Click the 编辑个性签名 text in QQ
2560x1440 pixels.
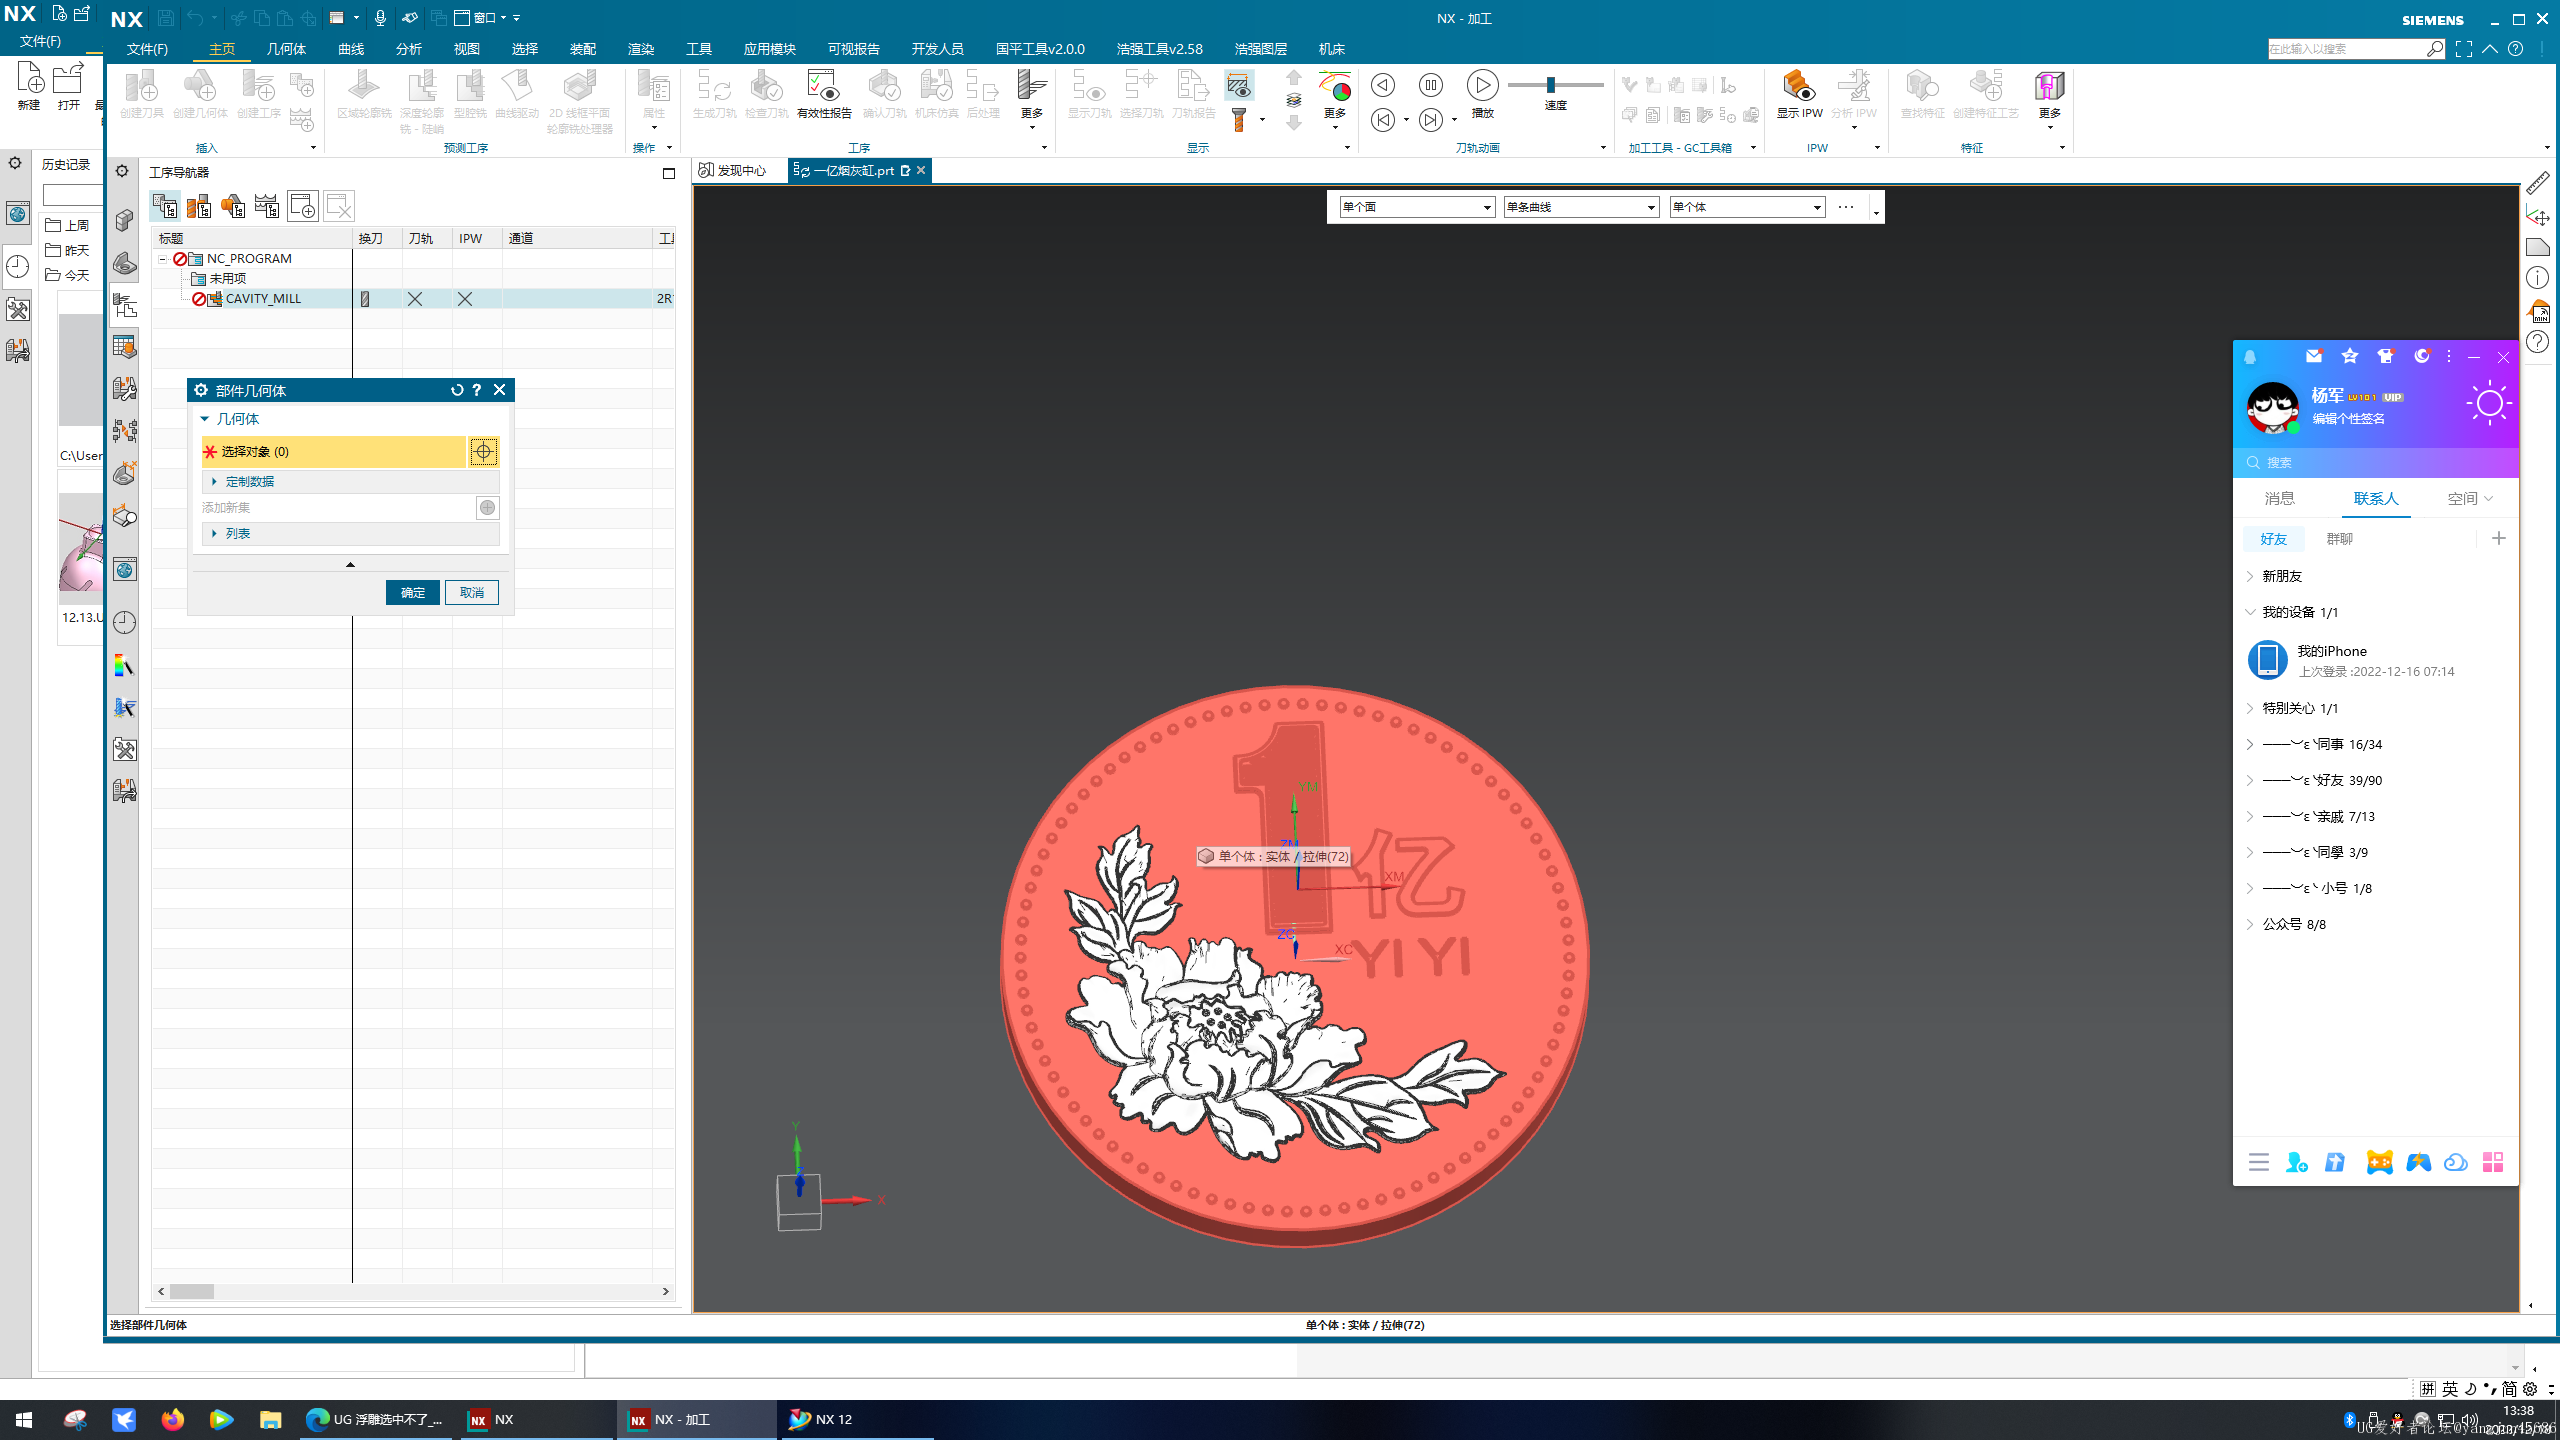[x=2347, y=419]
